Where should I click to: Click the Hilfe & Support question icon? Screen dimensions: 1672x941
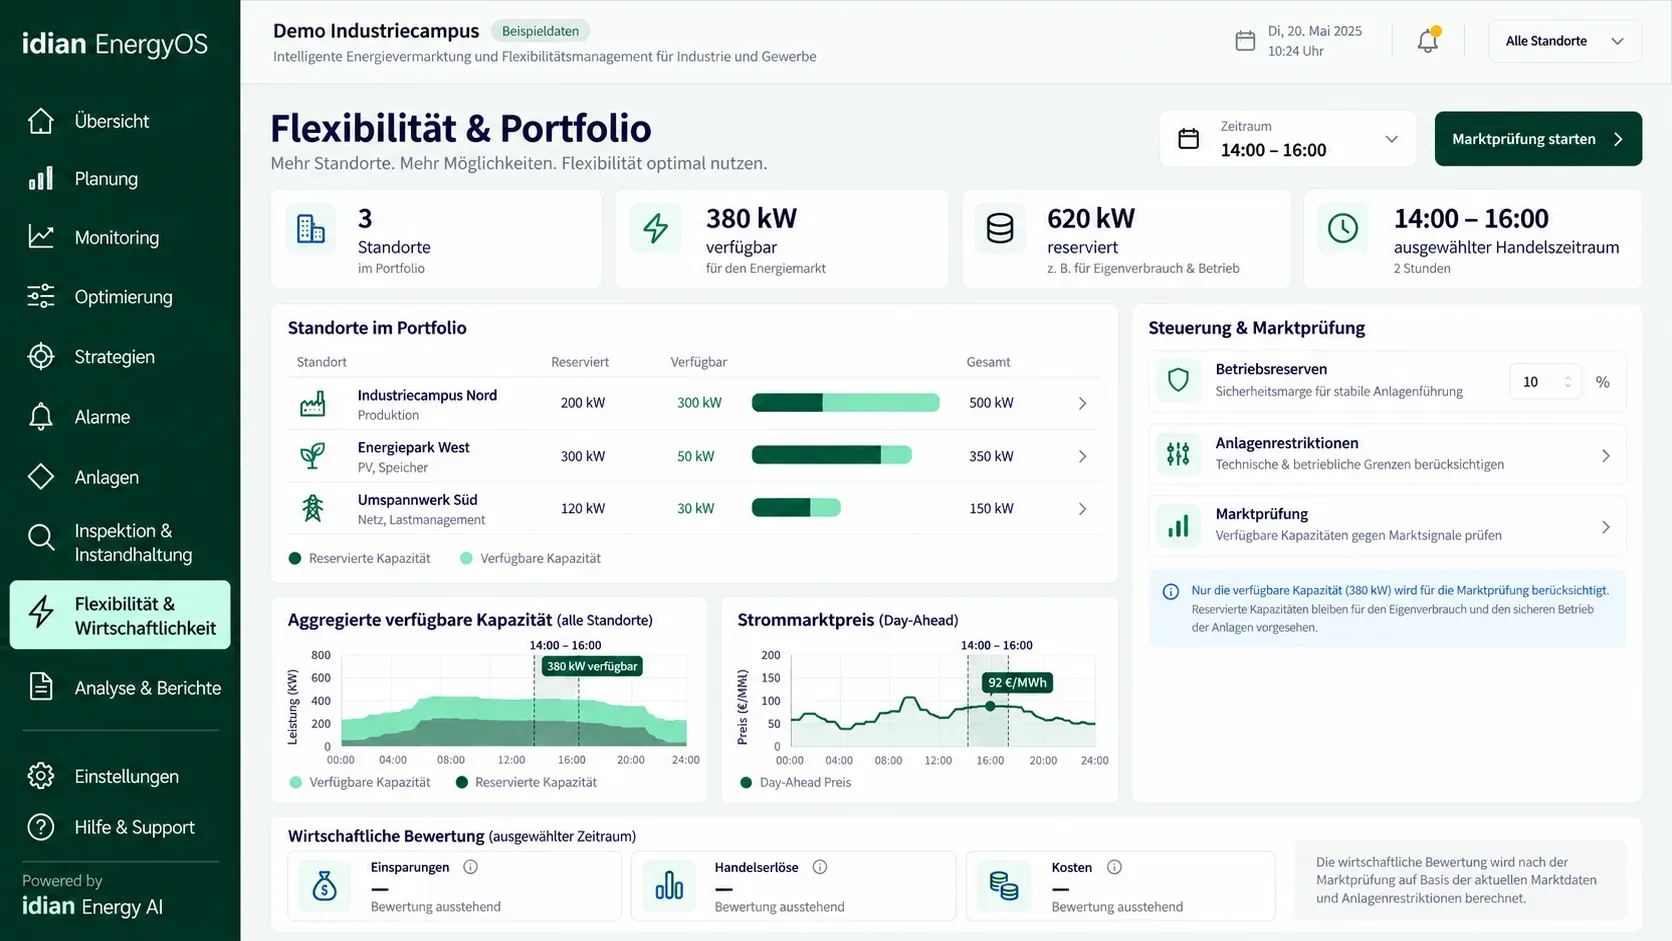(41, 827)
